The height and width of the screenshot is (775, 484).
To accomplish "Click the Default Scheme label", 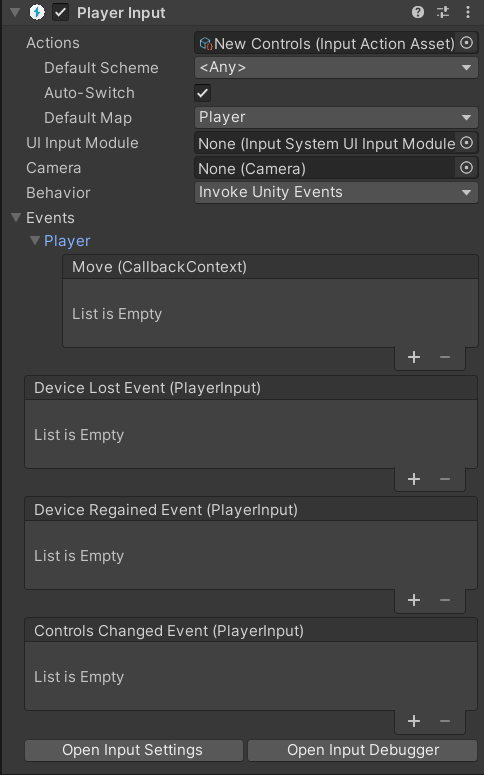I will pyautogui.click(x=101, y=68).
